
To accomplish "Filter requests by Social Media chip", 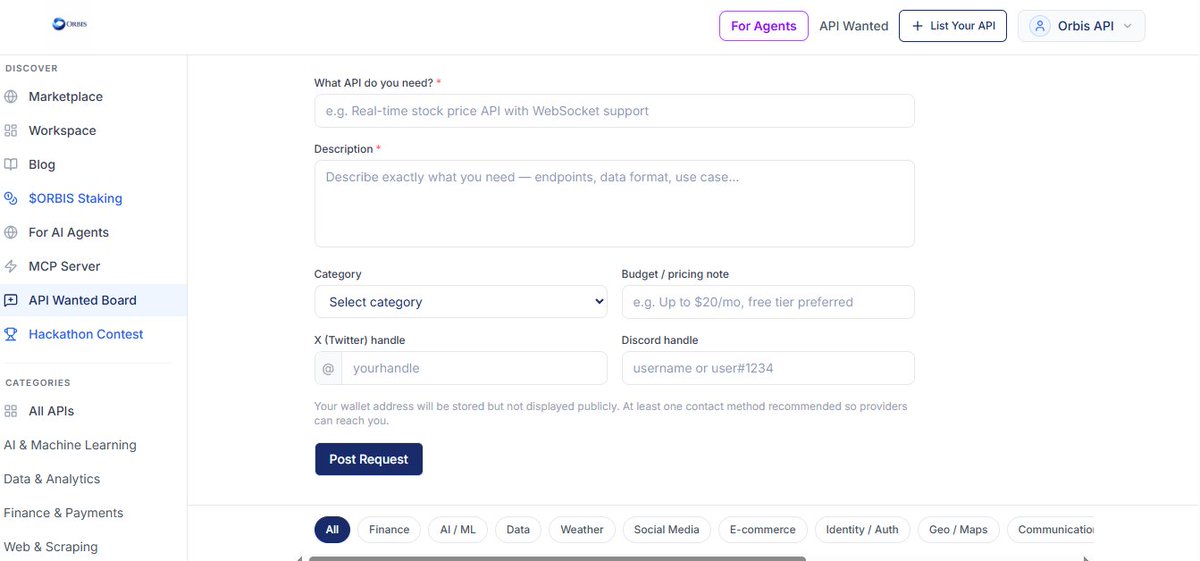I will 666,530.
